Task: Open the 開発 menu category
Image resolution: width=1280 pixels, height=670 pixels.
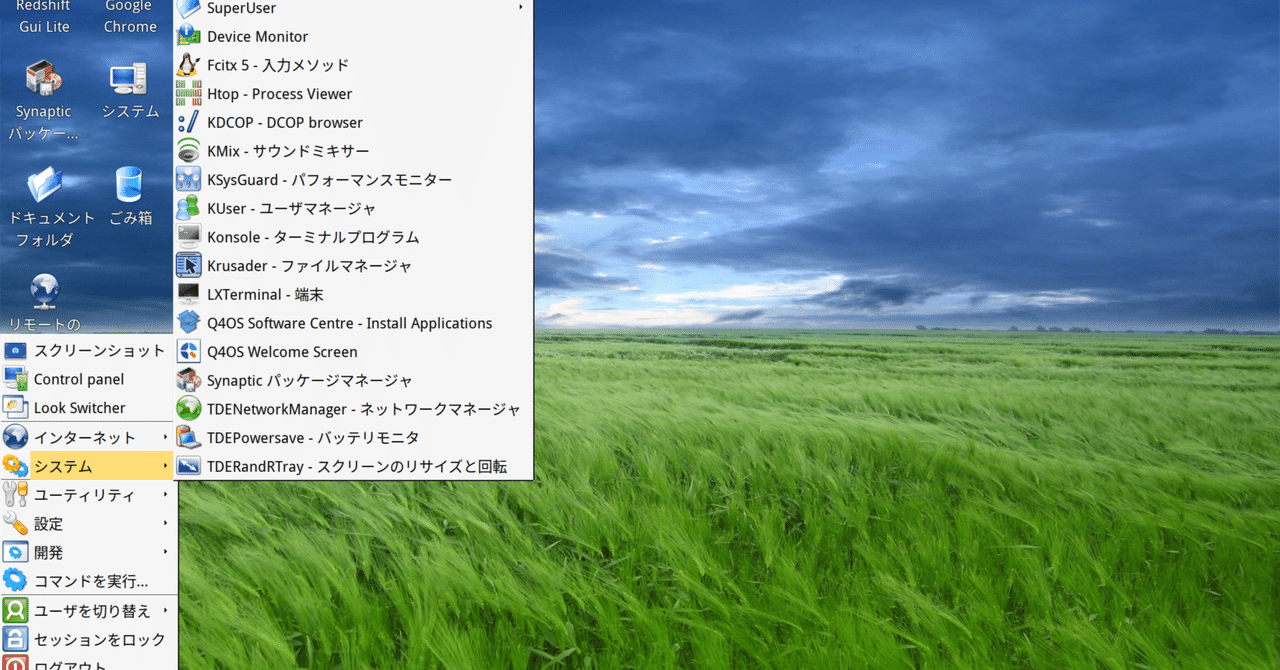Action: [x=88, y=552]
